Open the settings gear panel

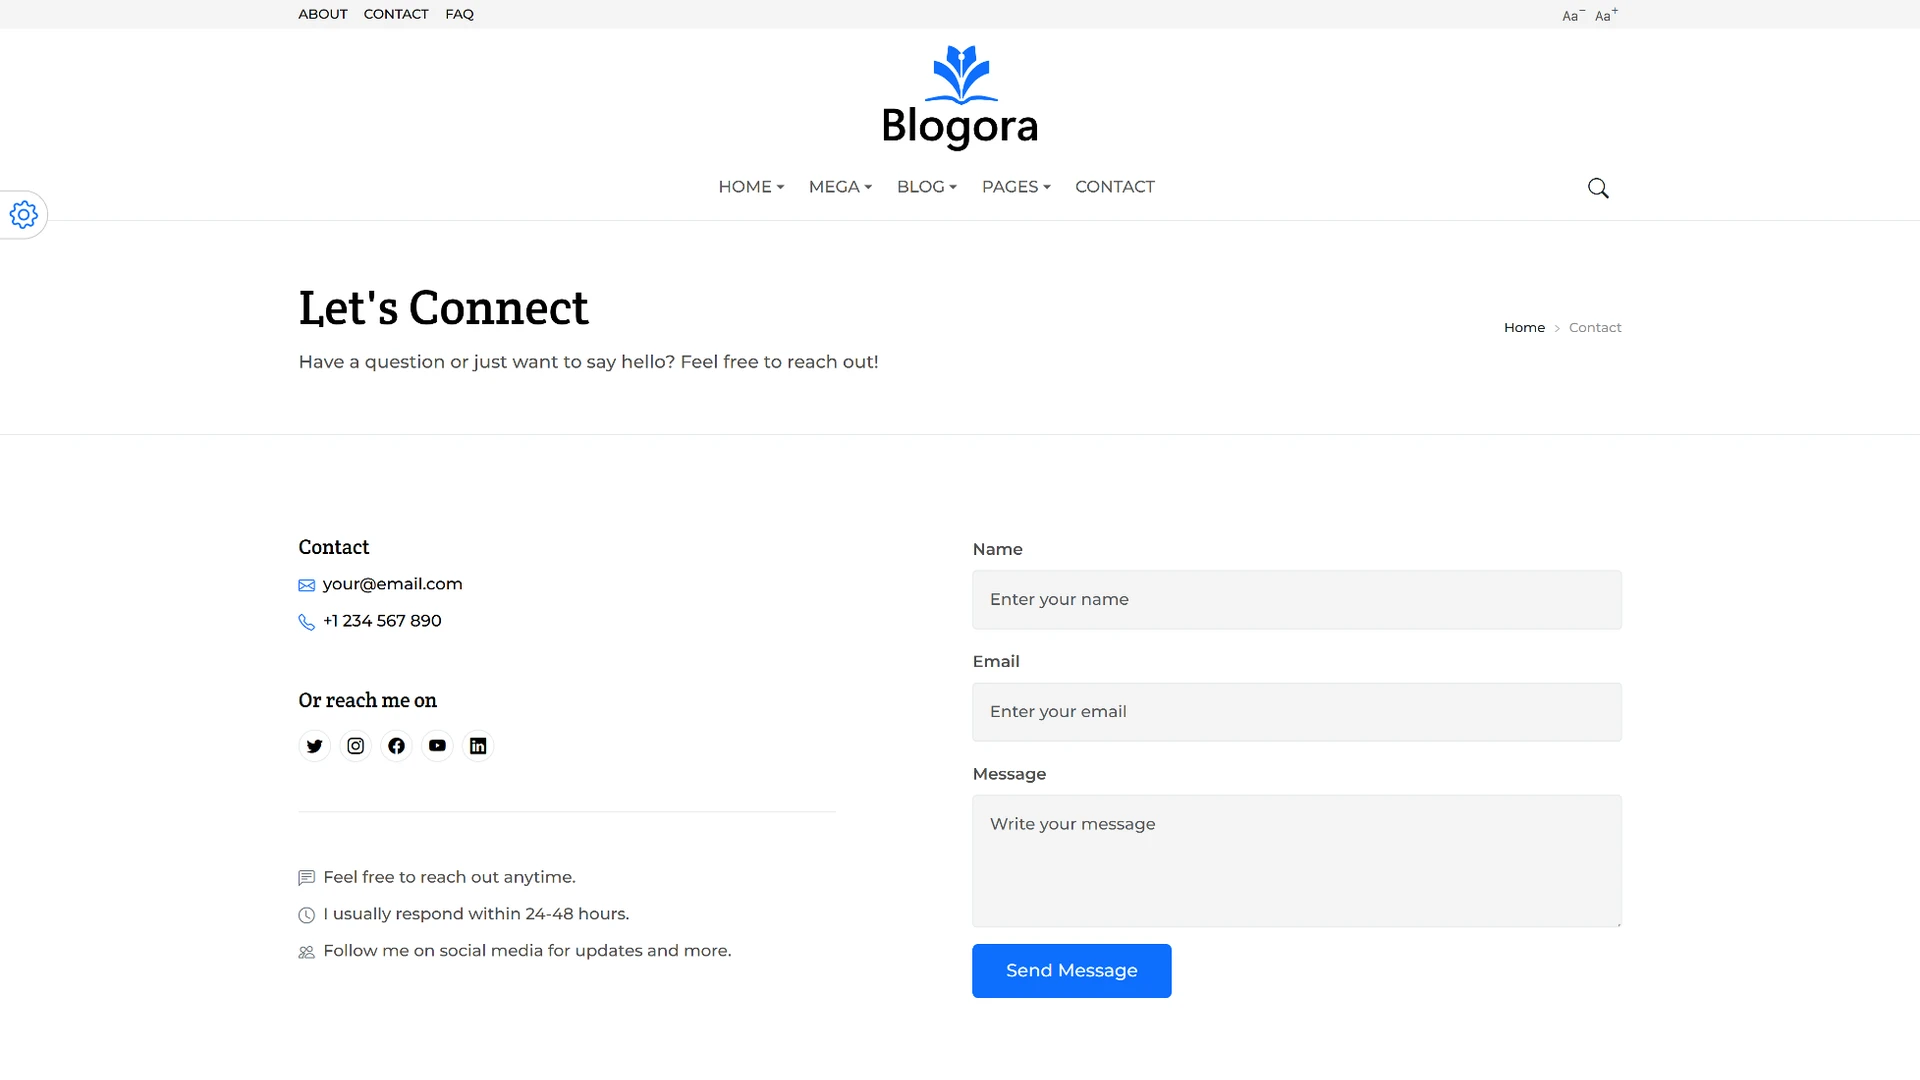[23, 214]
